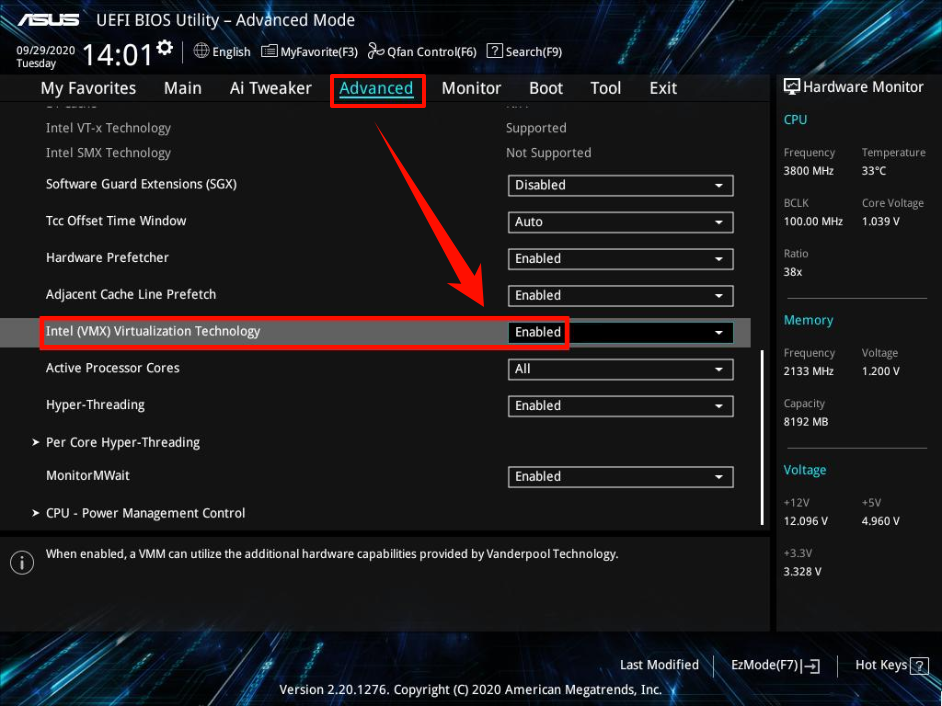Viewport: 942px width, 706px height.
Task: Open Tcc Offset Time Window dropdown
Action: [620, 222]
